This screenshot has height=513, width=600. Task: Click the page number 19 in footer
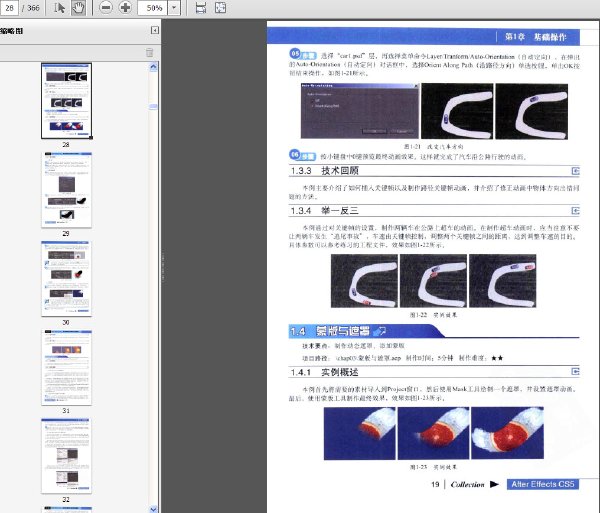435,484
